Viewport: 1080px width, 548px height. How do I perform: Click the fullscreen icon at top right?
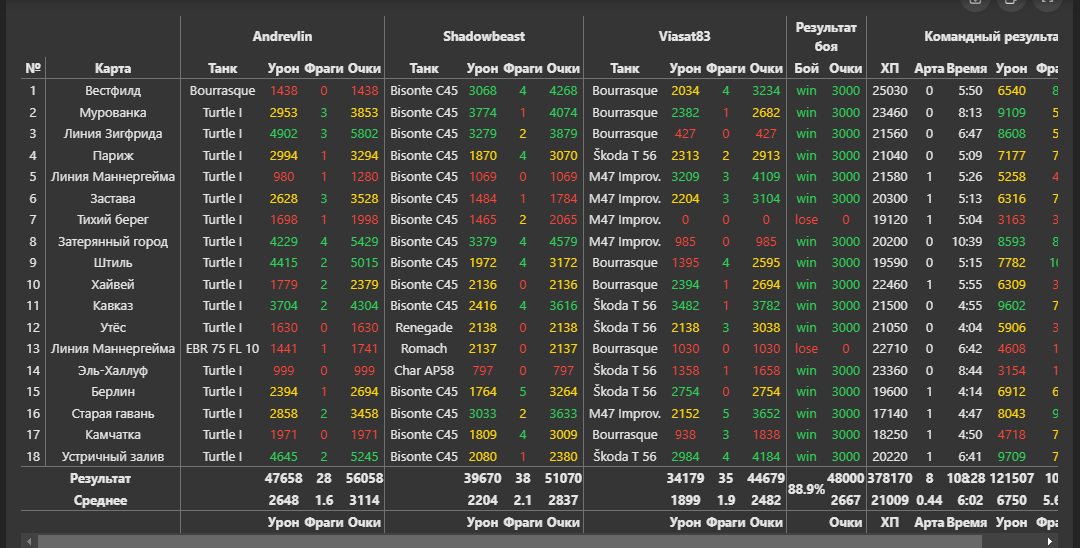tap(1046, 3)
